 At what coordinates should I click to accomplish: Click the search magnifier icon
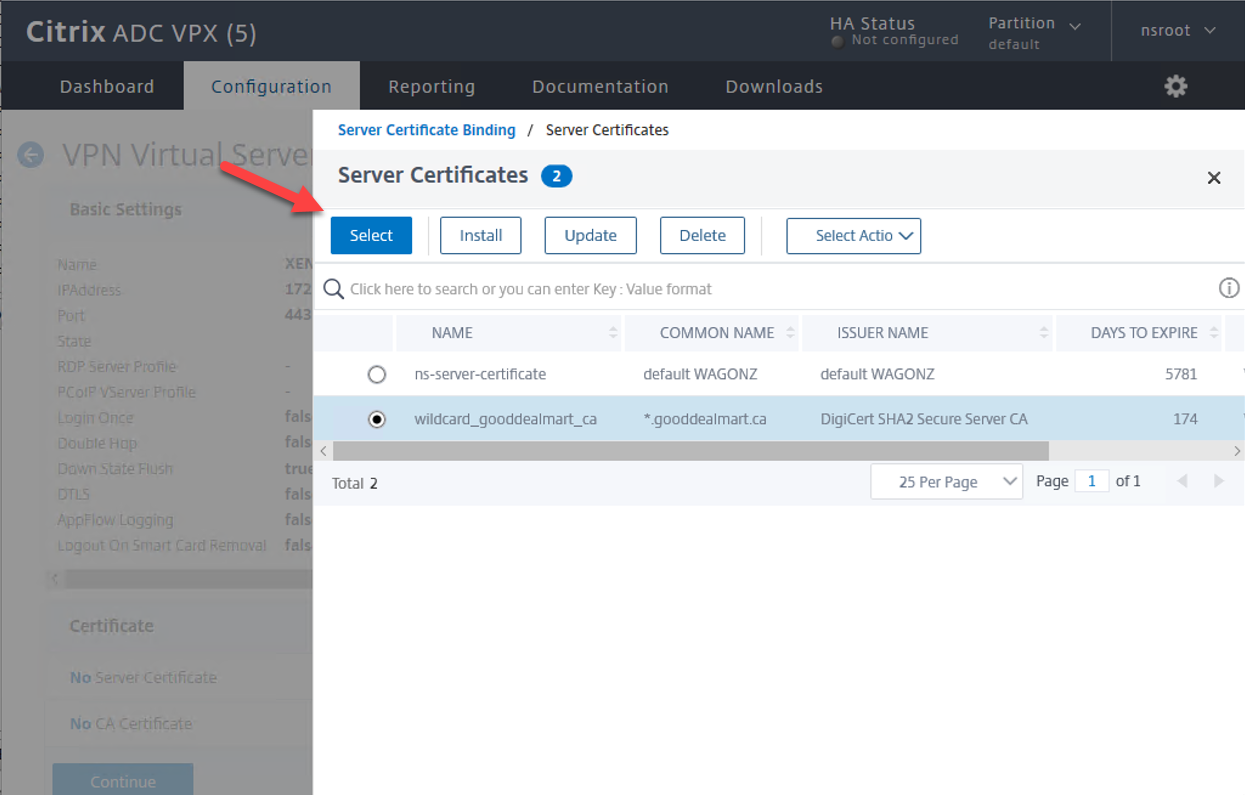pyautogui.click(x=334, y=289)
